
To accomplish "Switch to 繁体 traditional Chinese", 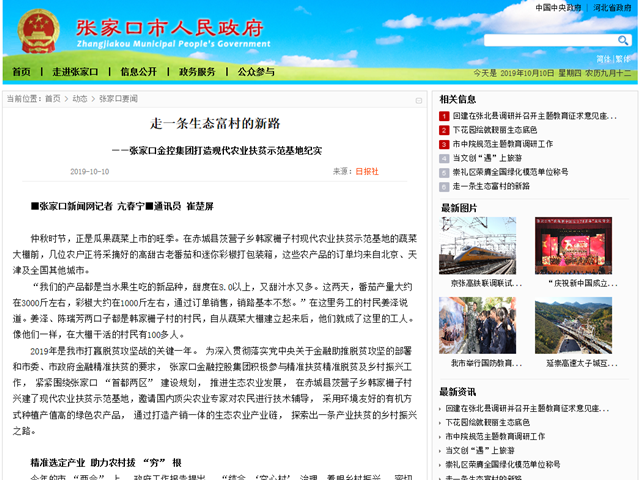I will coord(623,59).
